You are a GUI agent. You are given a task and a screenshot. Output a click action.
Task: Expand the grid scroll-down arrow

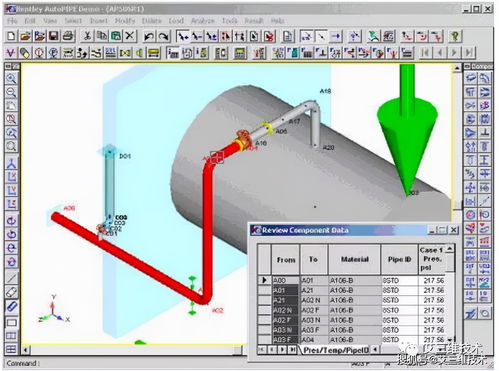point(450,339)
